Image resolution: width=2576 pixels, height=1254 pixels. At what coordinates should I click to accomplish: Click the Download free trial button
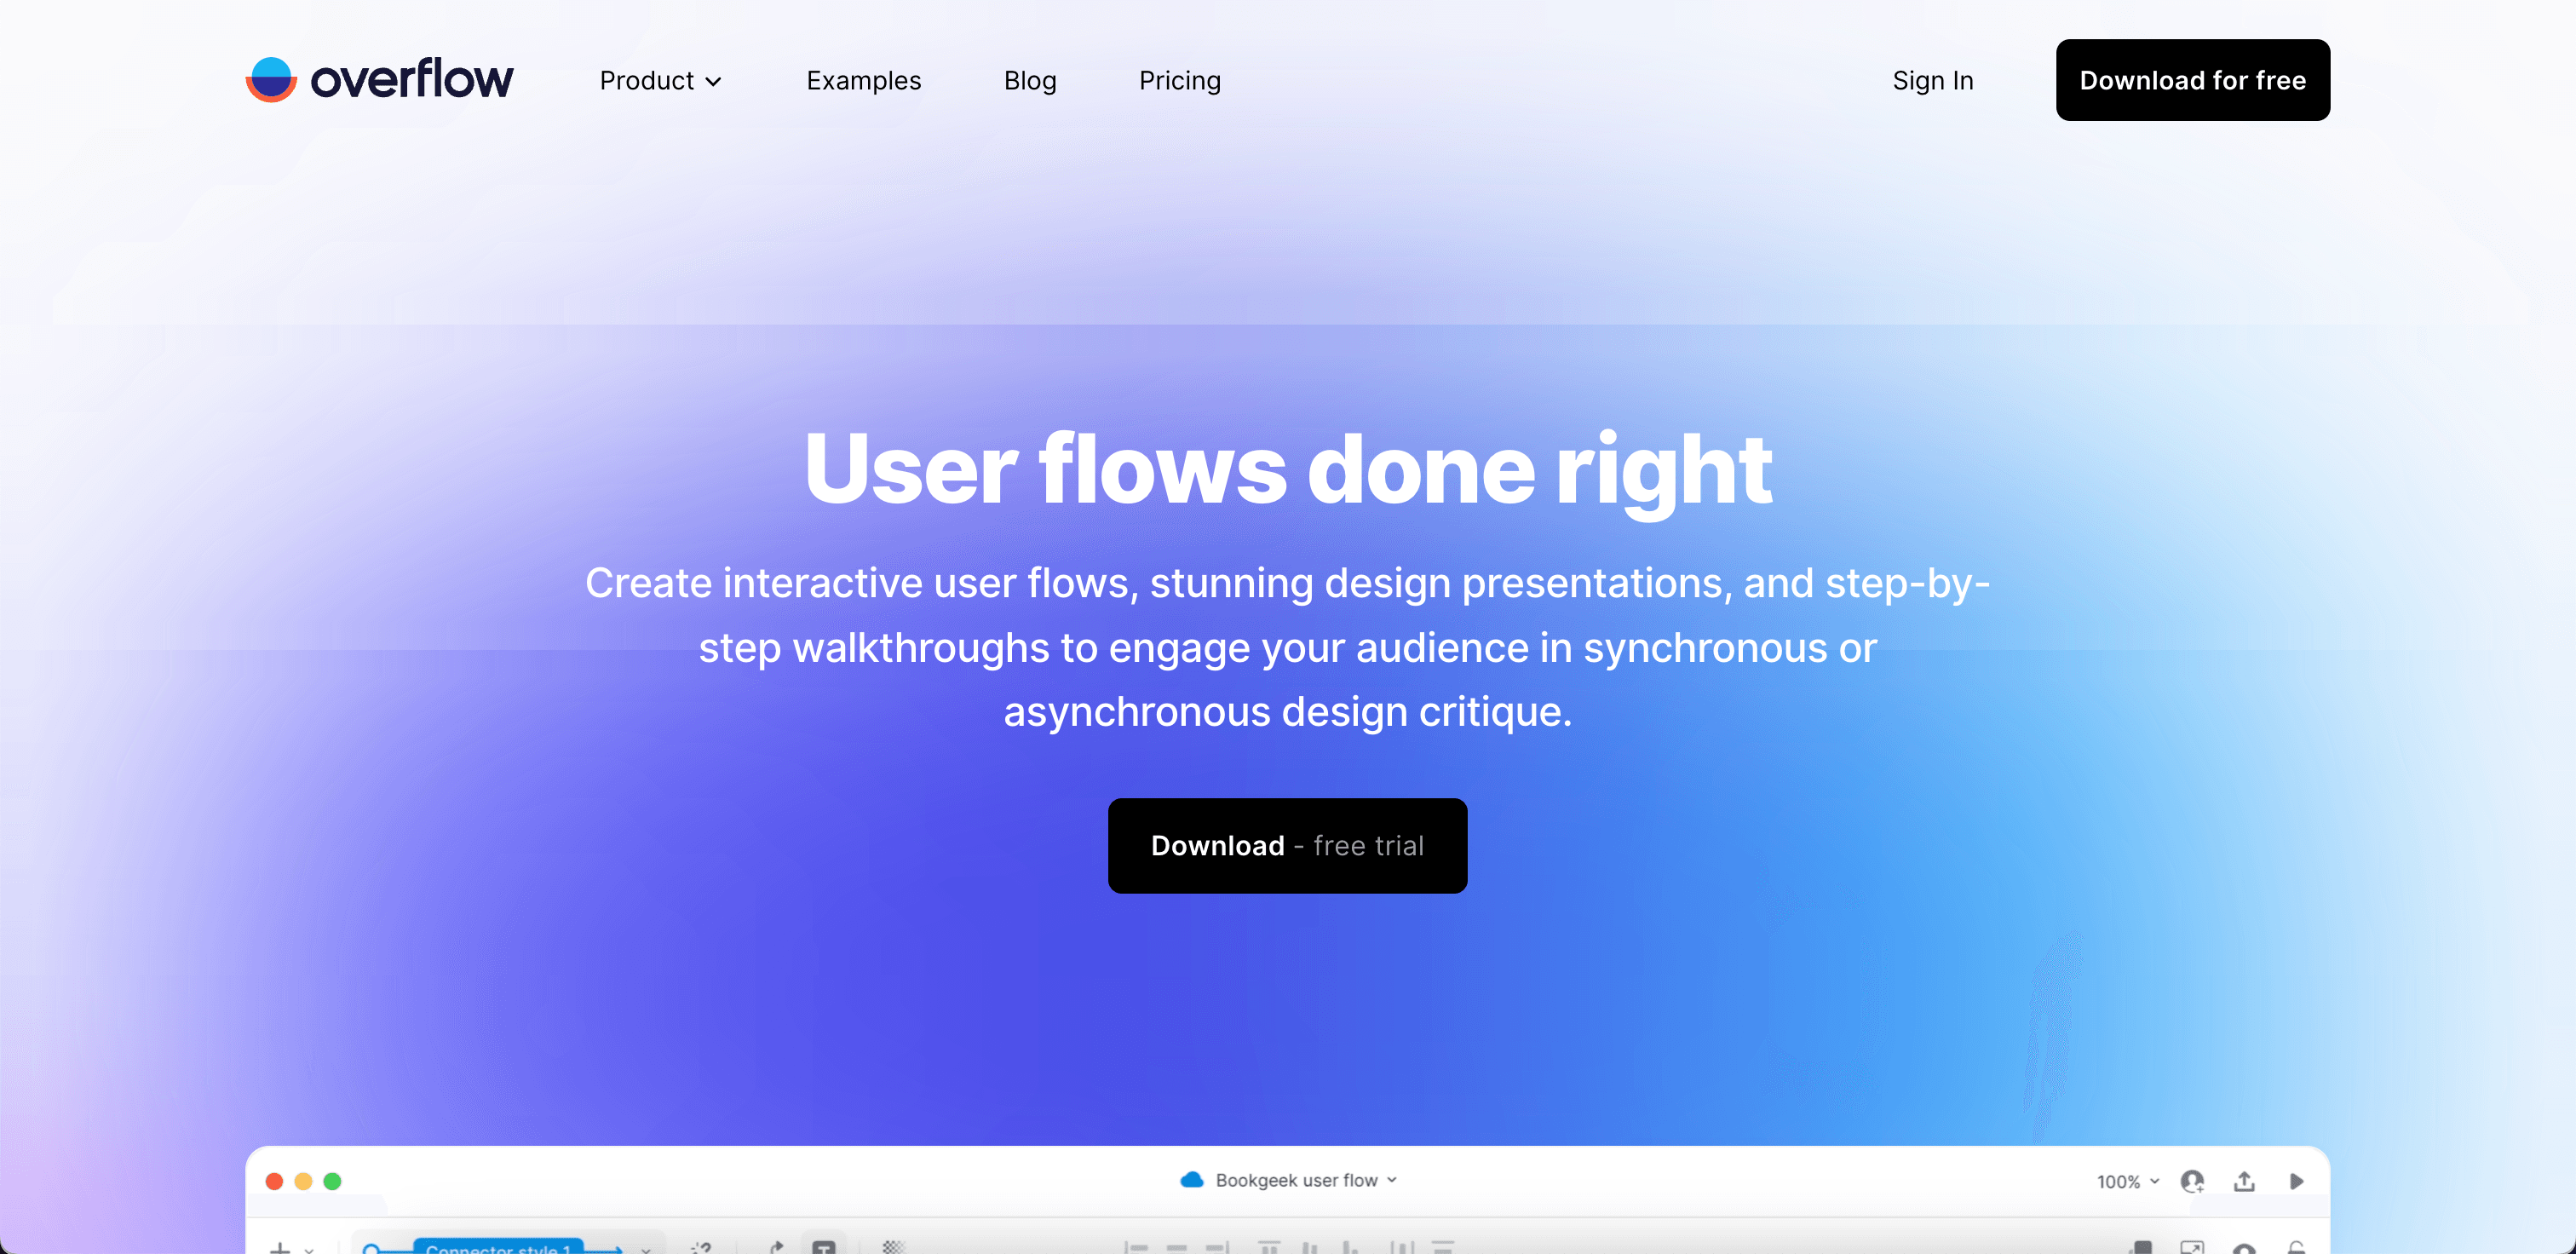coord(1286,847)
